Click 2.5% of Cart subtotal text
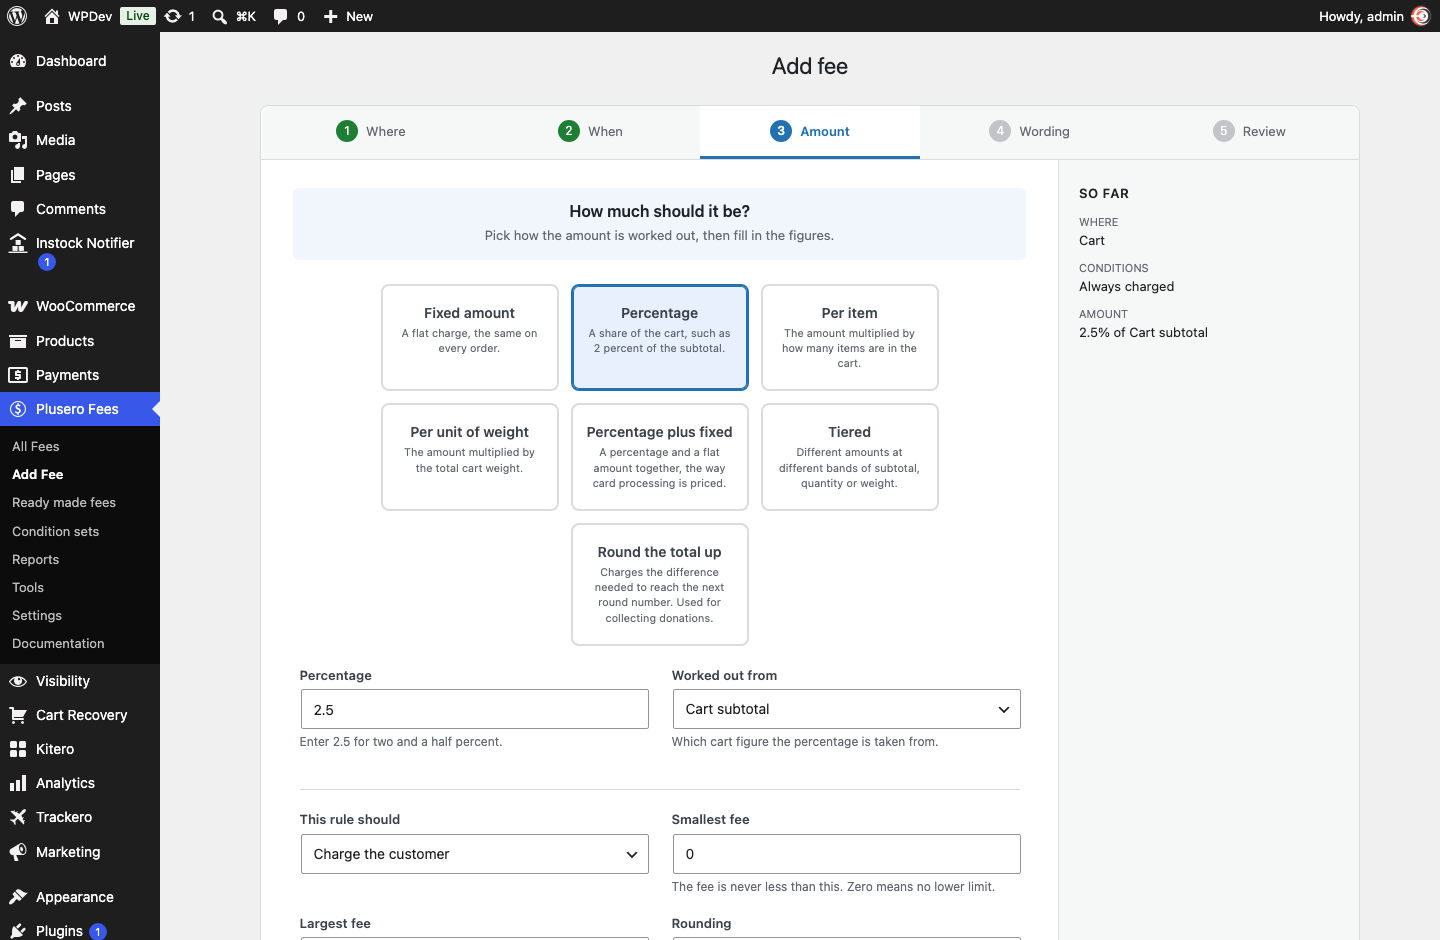 click(1143, 332)
